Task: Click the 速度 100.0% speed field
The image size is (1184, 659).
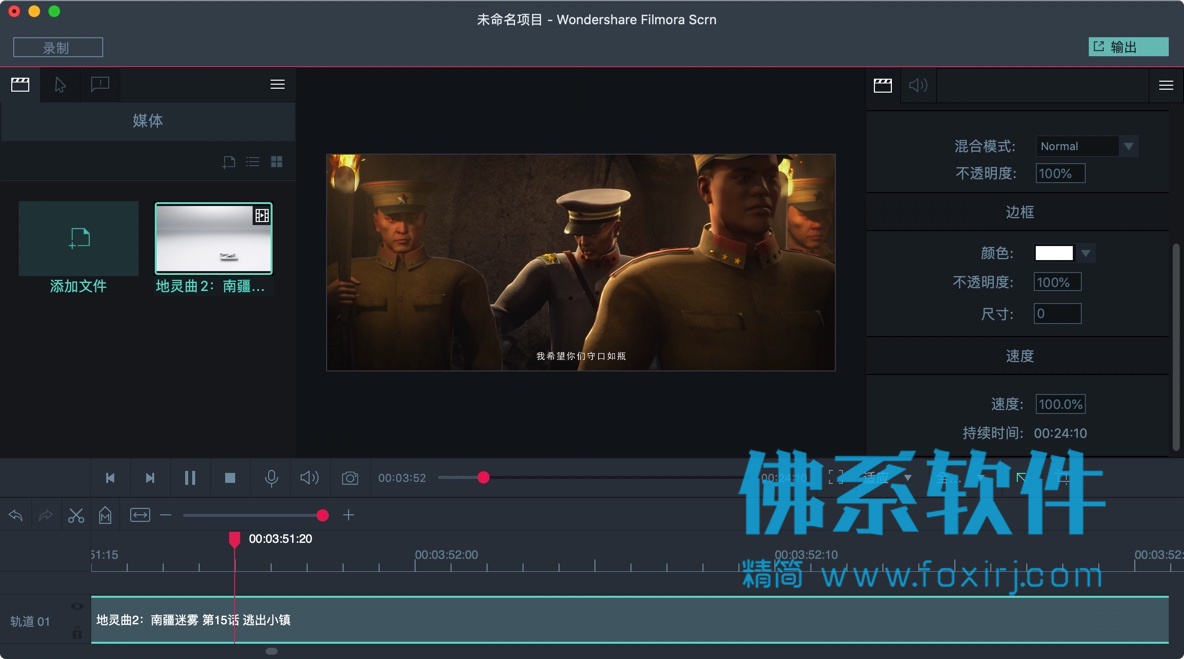Action: pos(1060,404)
